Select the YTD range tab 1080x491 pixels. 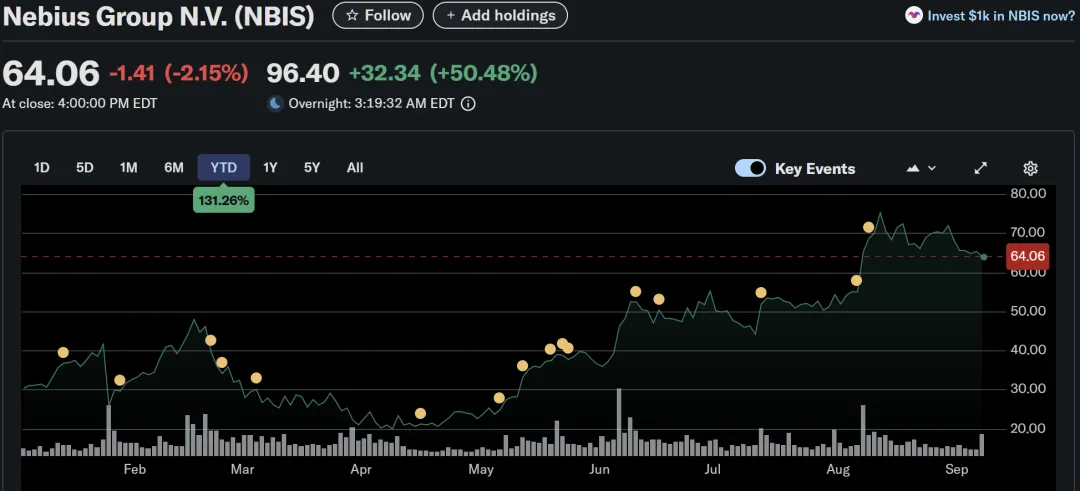click(224, 167)
